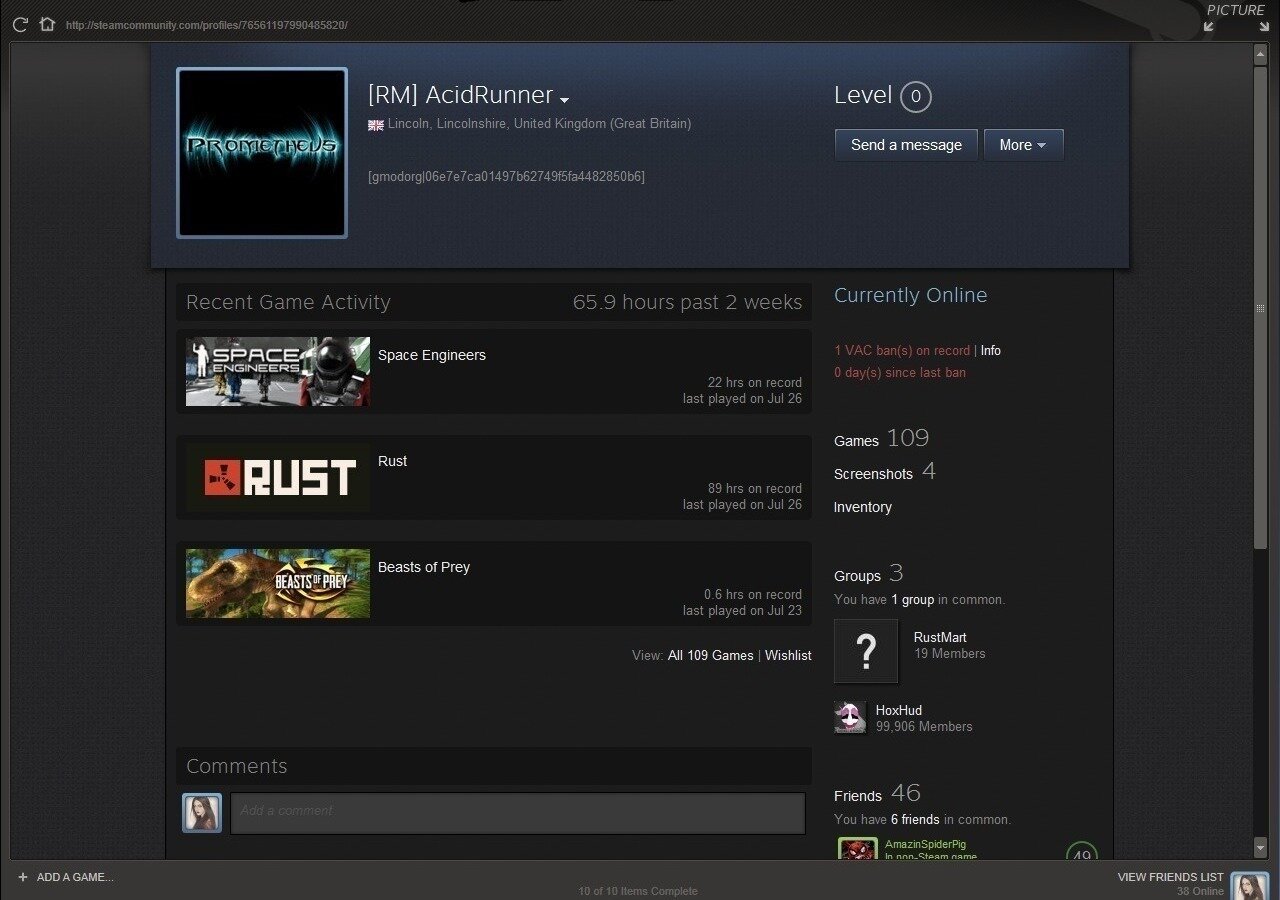
Task: Click in the Add a comment field
Action: [517, 813]
